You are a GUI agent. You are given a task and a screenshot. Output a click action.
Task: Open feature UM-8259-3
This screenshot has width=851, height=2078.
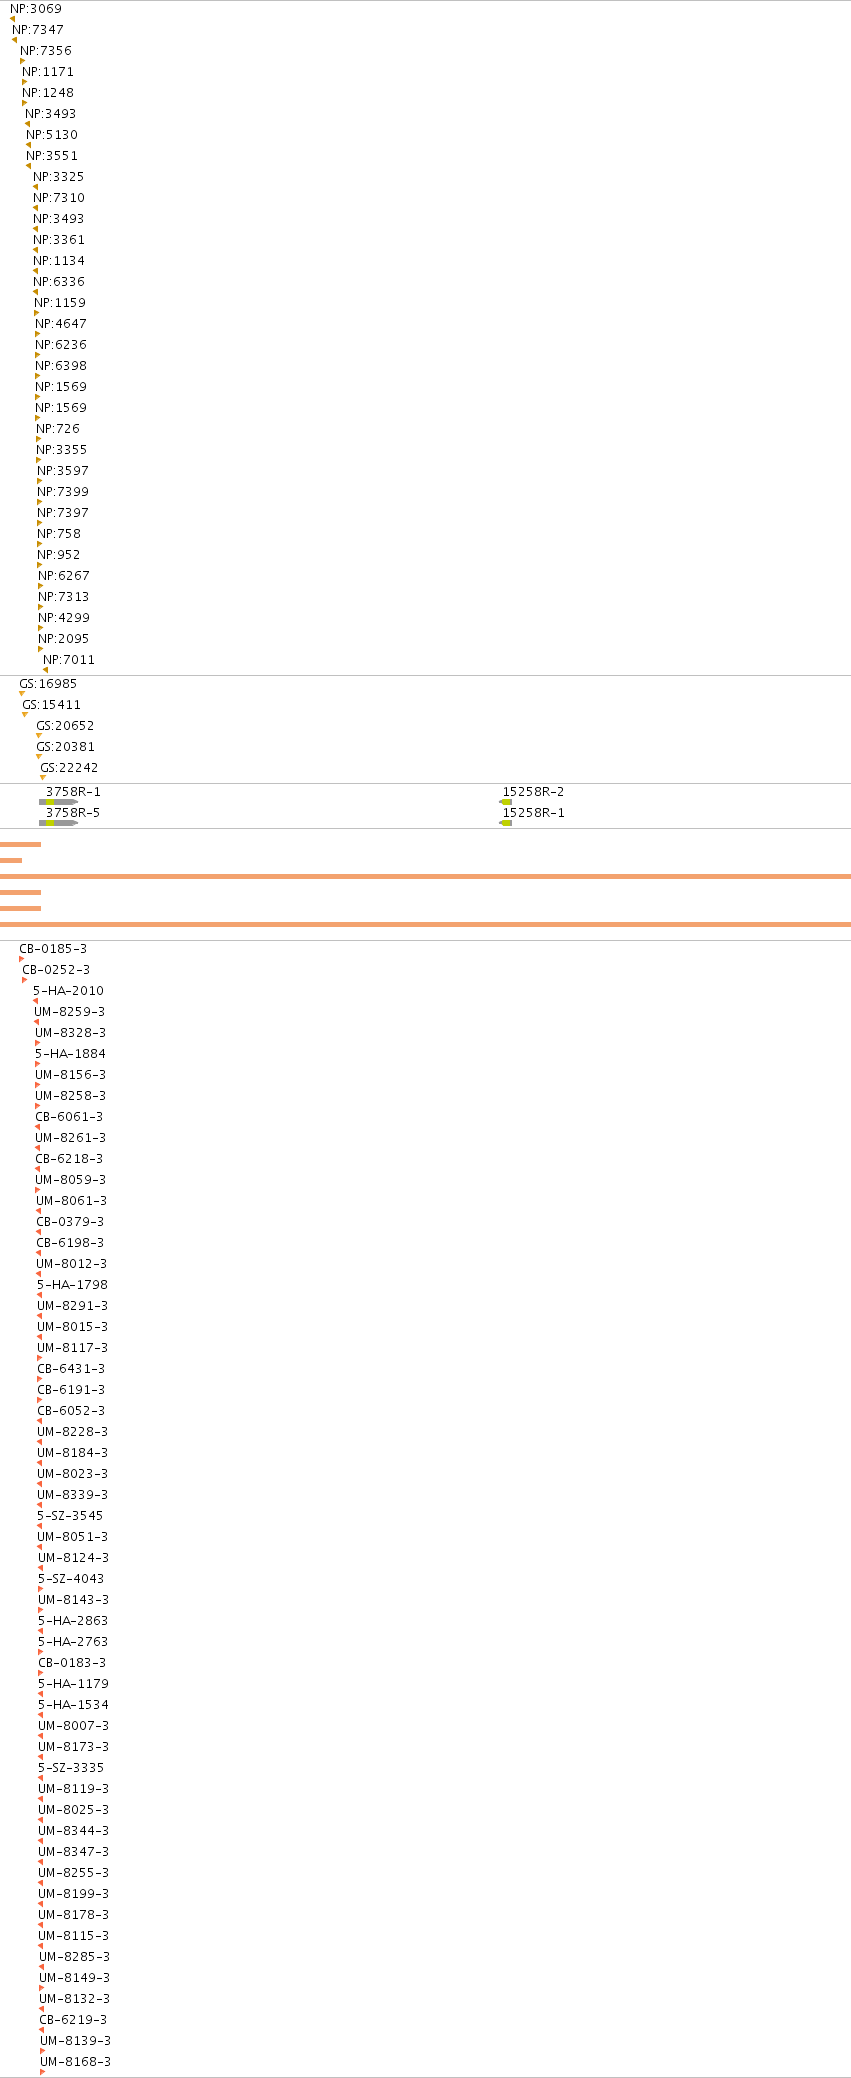point(70,1012)
